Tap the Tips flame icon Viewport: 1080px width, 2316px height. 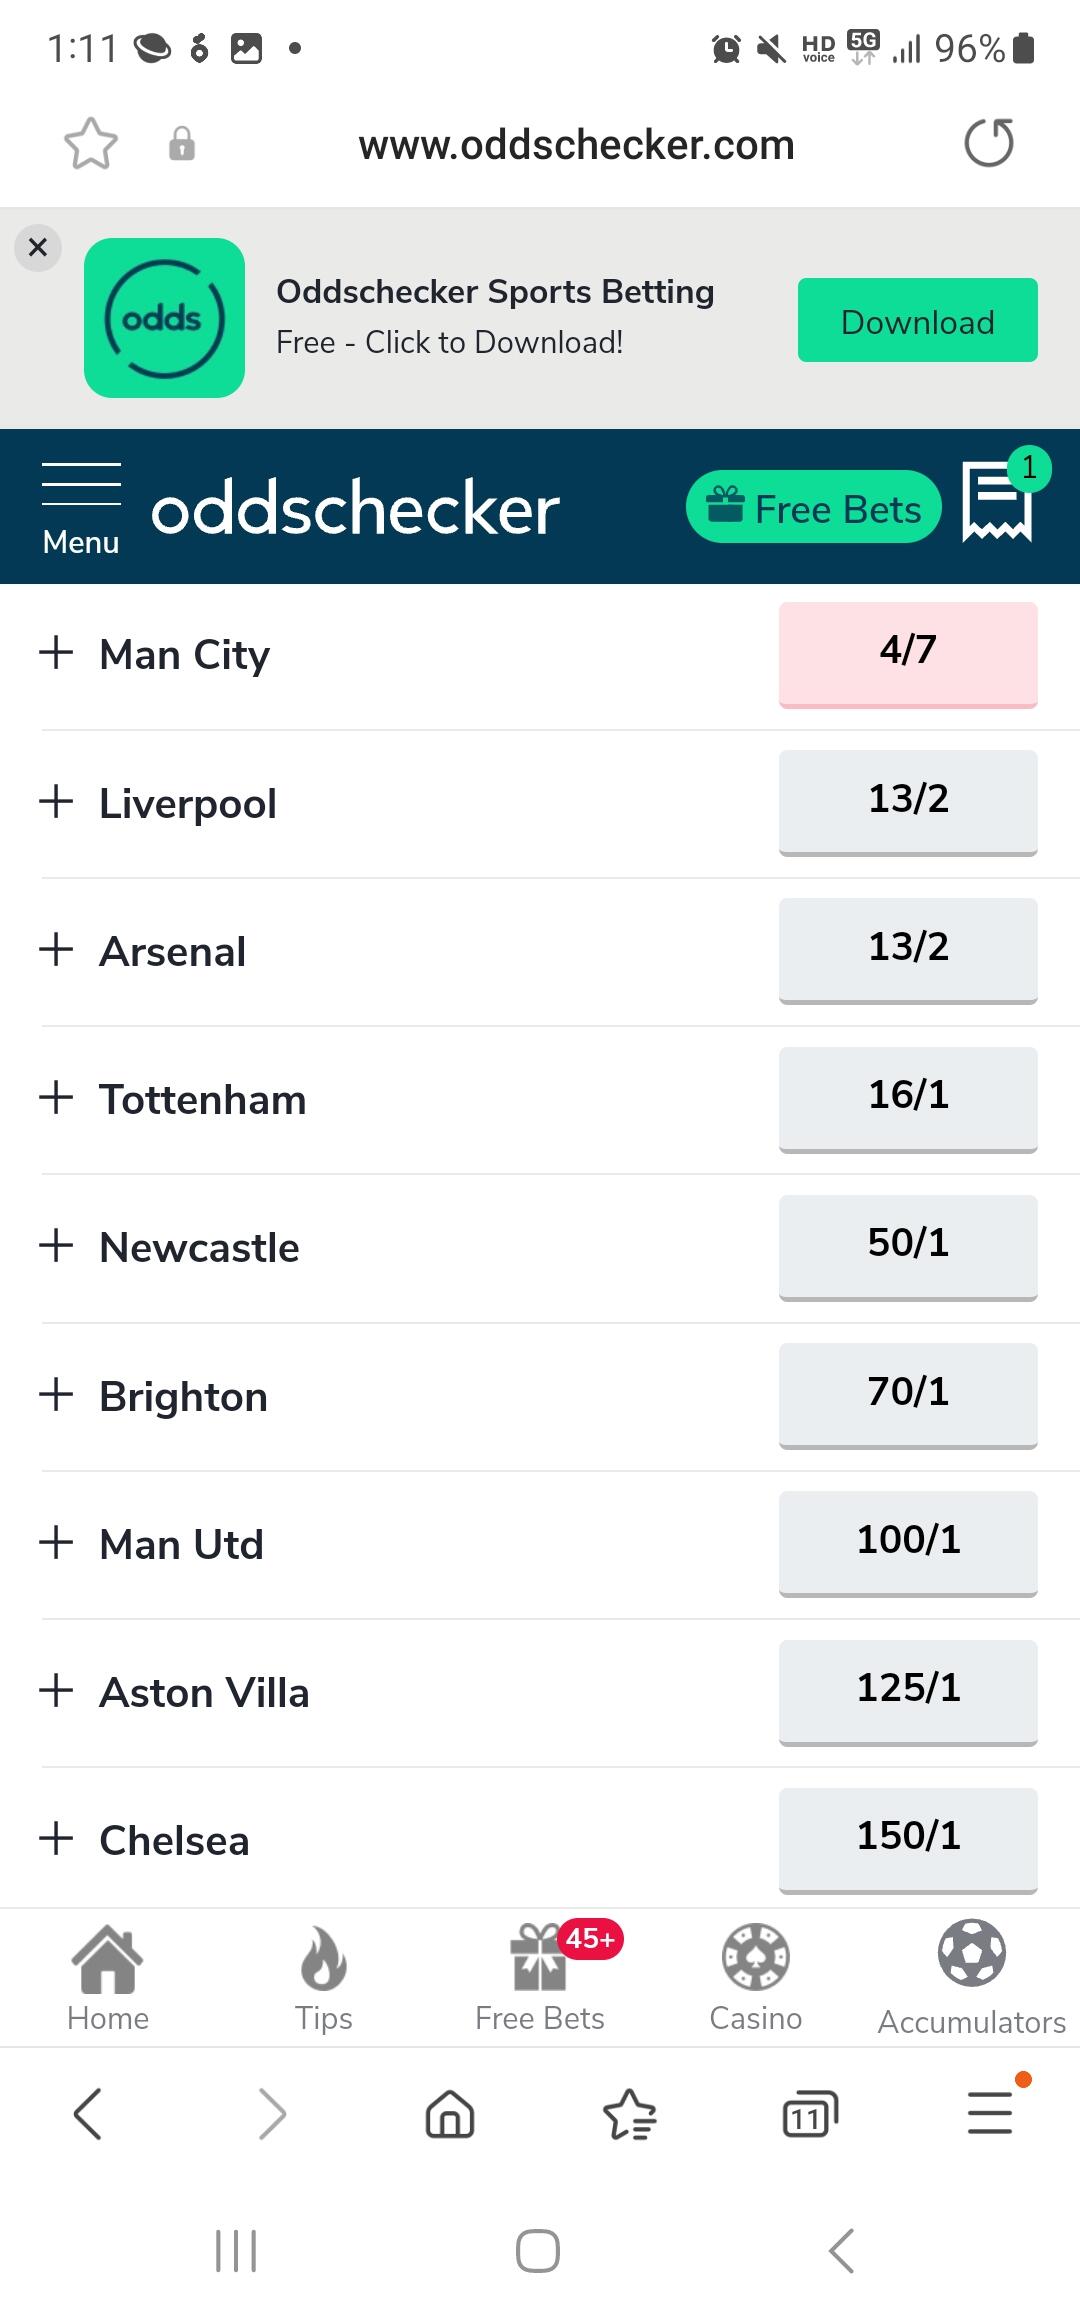click(323, 1977)
